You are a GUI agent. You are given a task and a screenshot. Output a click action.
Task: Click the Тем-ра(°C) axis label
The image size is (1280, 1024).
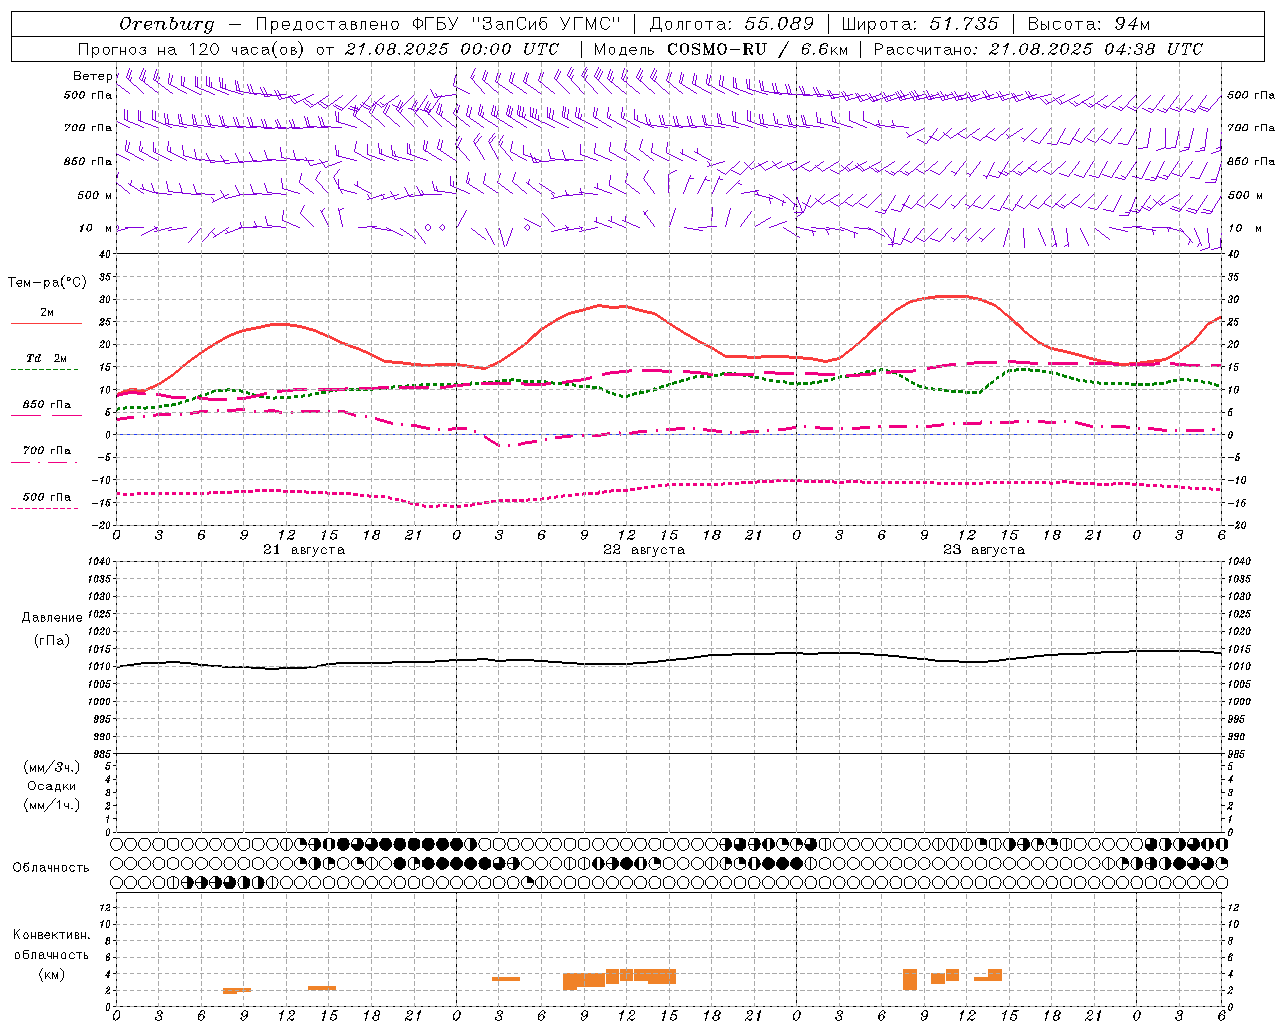coord(47,283)
